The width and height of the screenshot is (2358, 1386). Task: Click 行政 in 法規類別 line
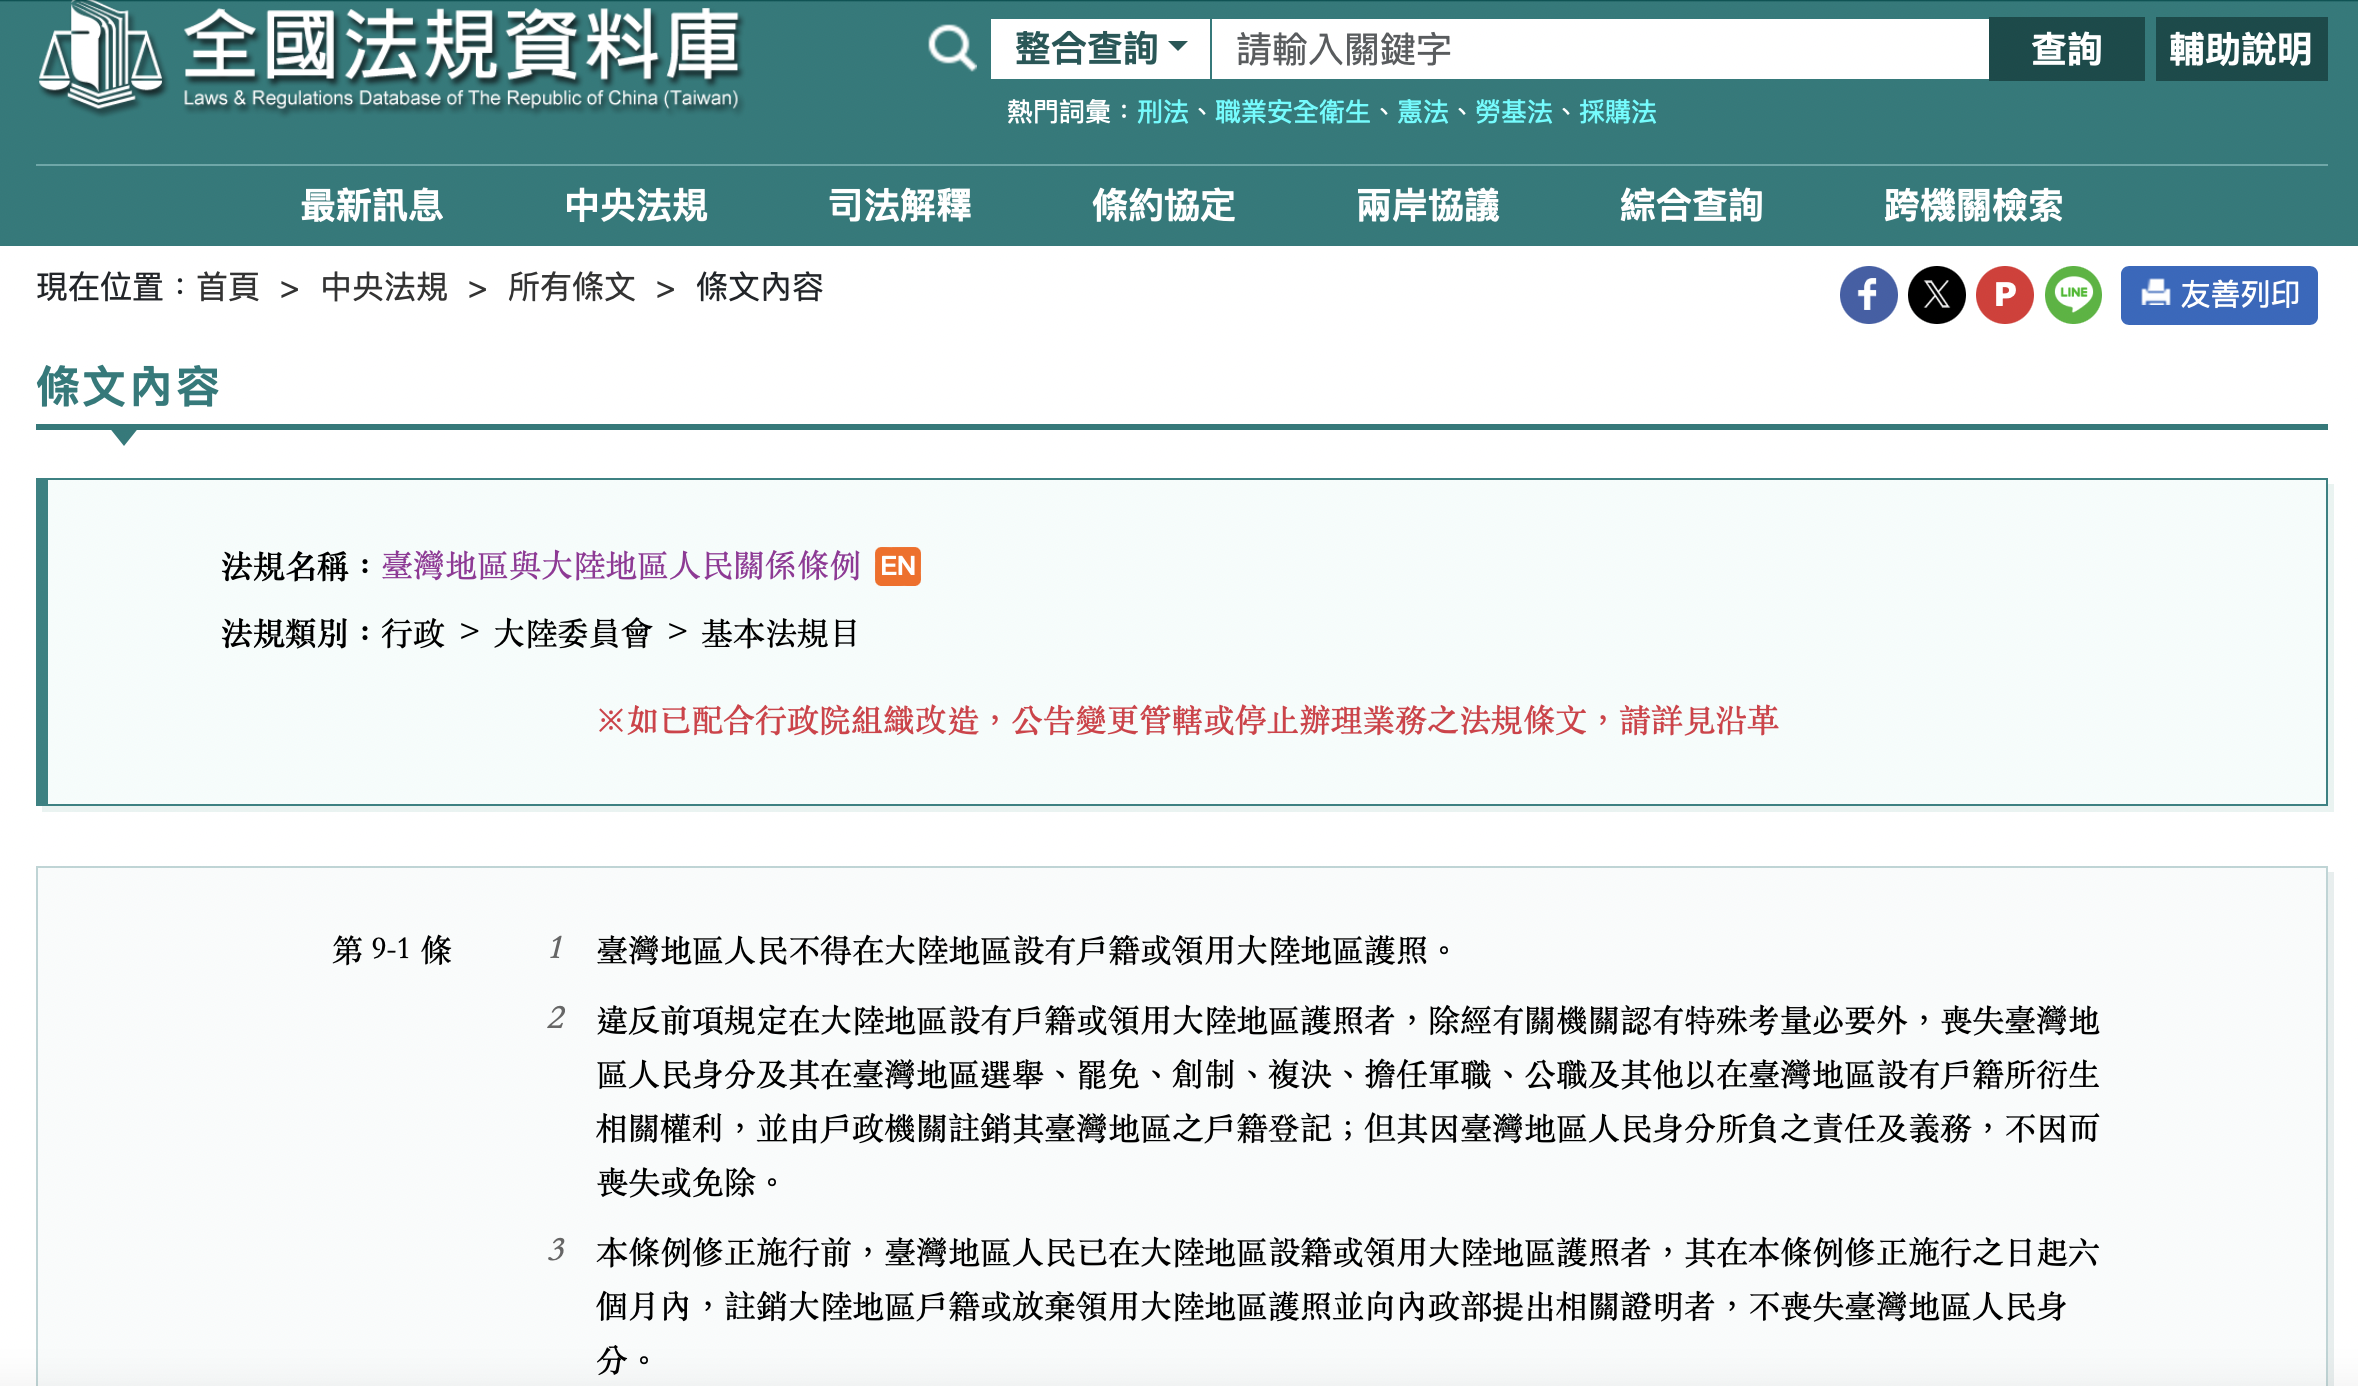click(x=413, y=633)
